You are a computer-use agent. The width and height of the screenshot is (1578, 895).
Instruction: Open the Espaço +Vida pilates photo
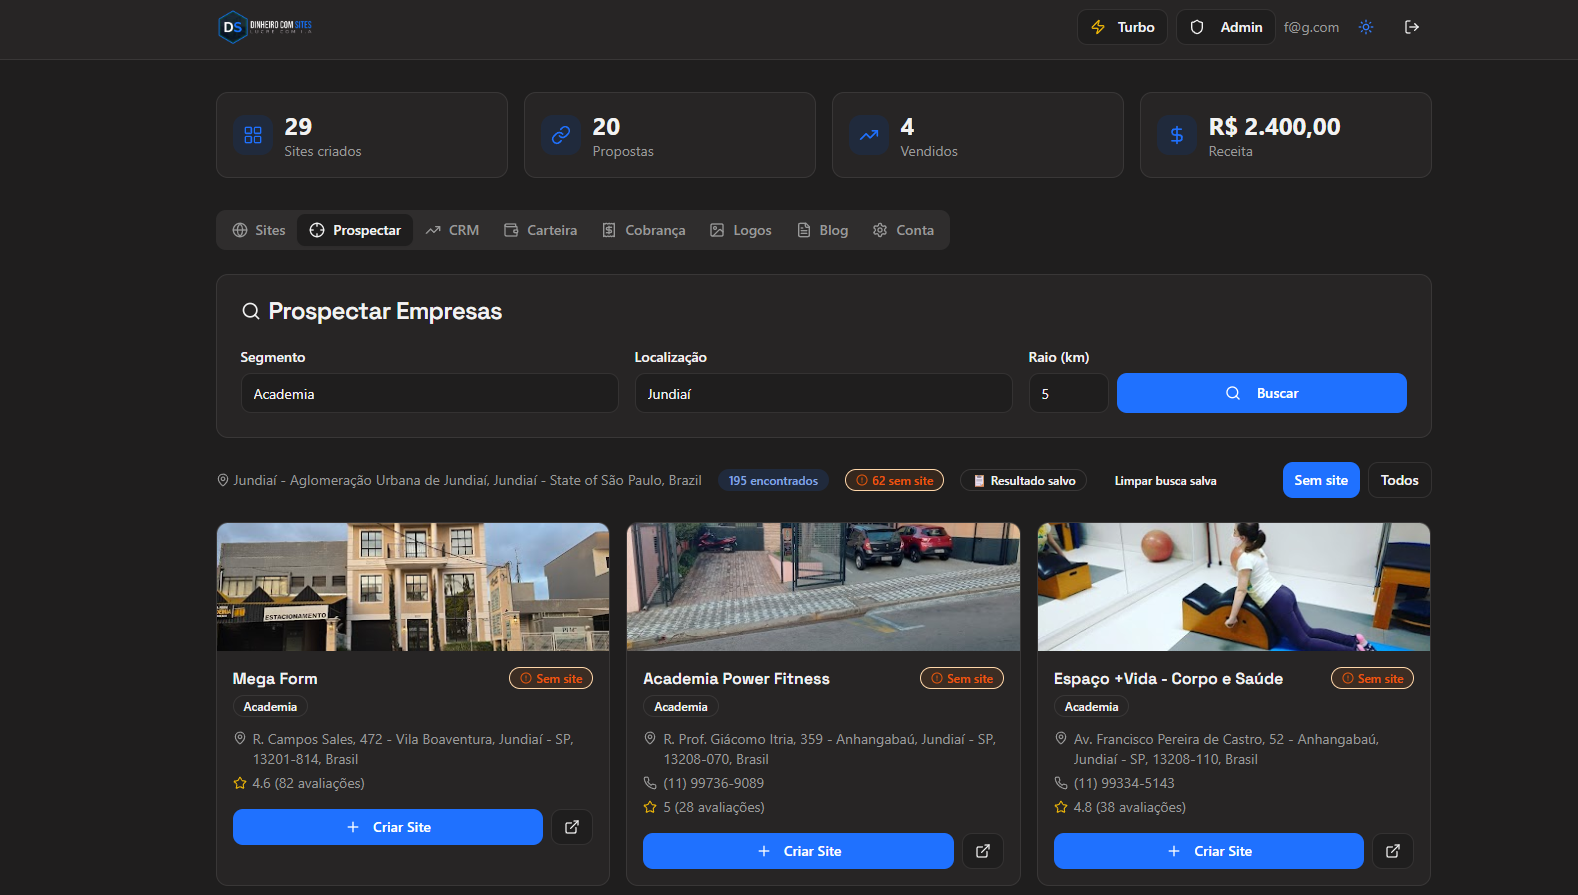click(x=1234, y=587)
